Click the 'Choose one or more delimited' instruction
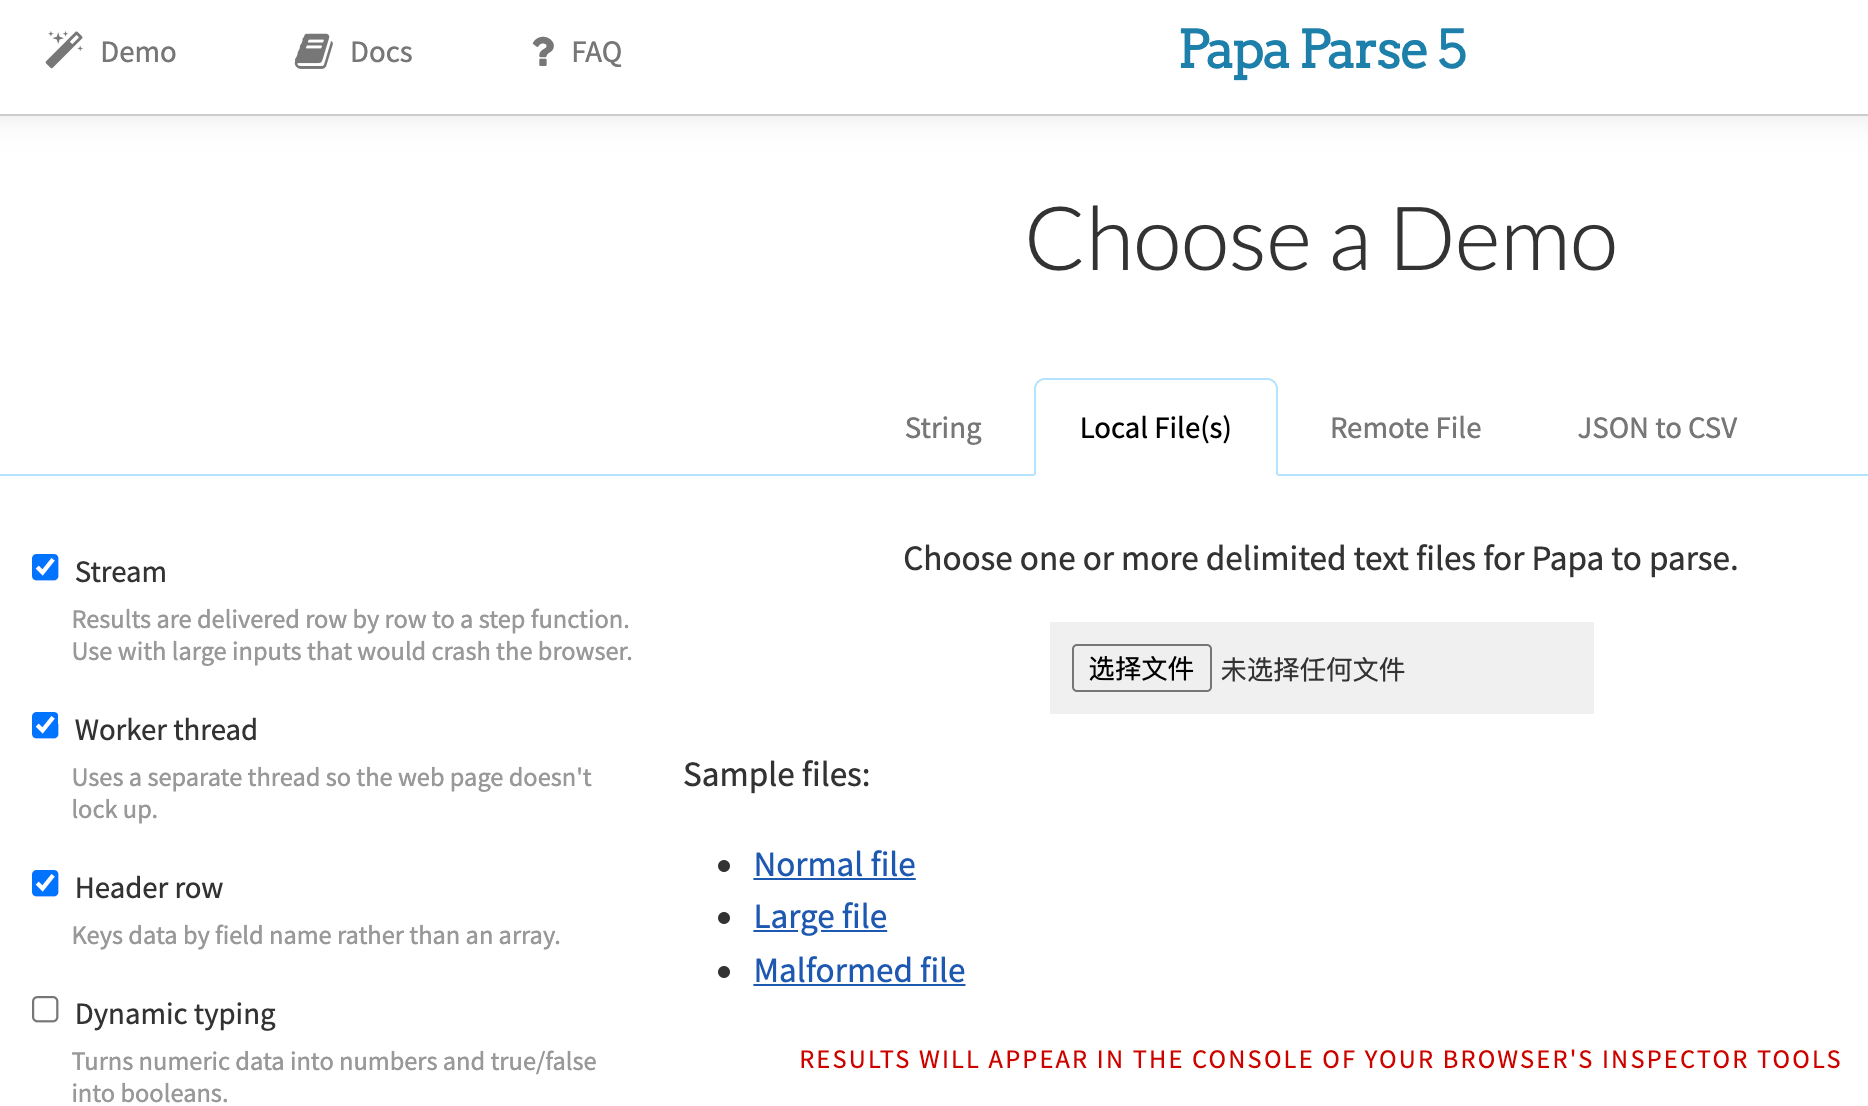The width and height of the screenshot is (1868, 1106). pyautogui.click(x=1320, y=558)
